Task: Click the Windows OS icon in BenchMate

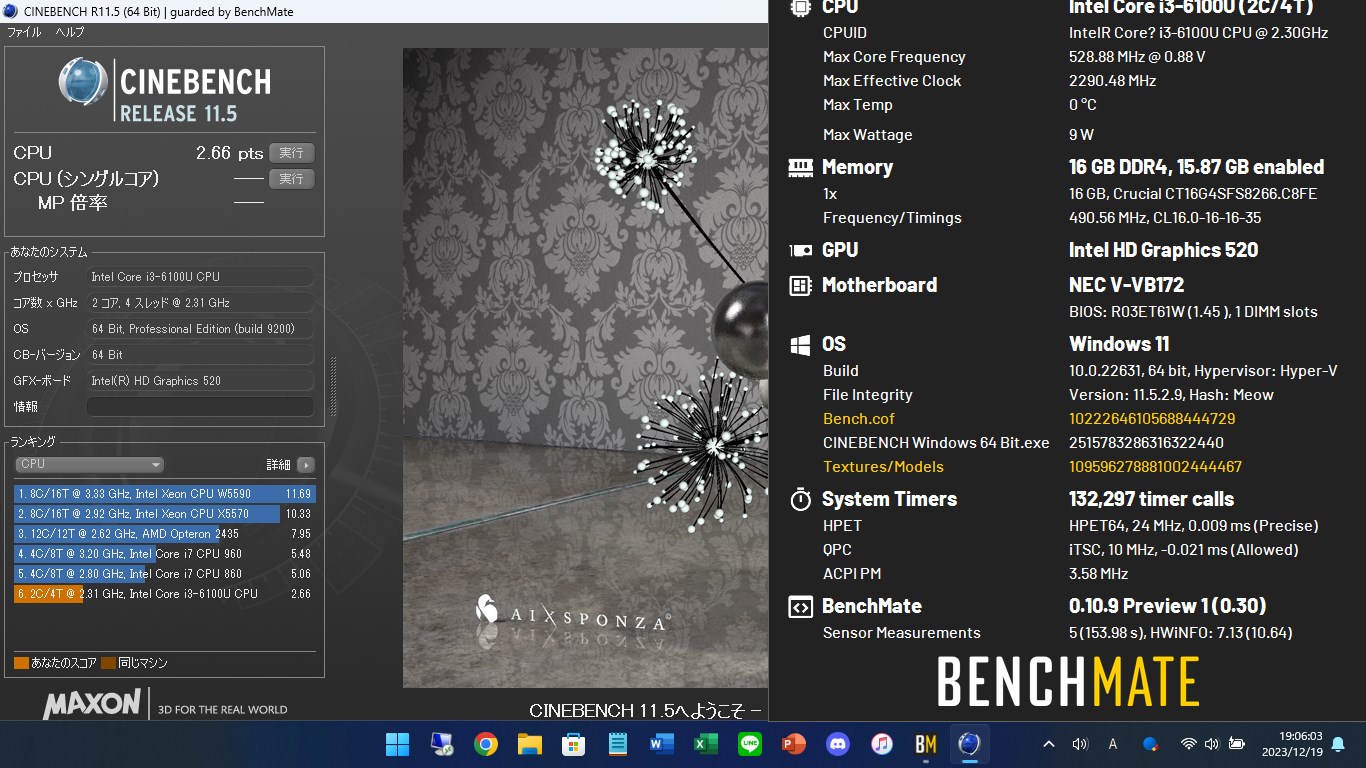Action: [800, 345]
